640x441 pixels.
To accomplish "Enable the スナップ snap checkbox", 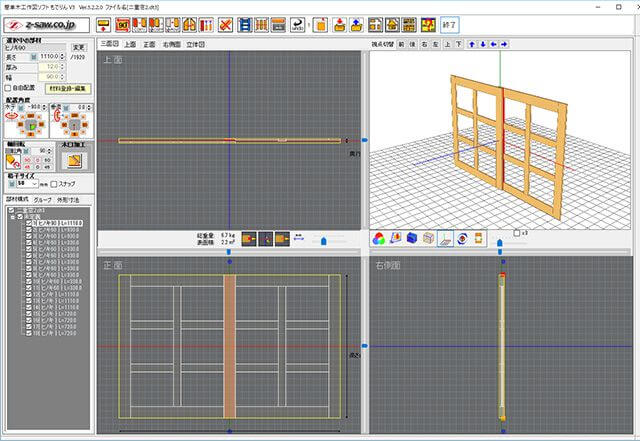I will tap(56, 184).
